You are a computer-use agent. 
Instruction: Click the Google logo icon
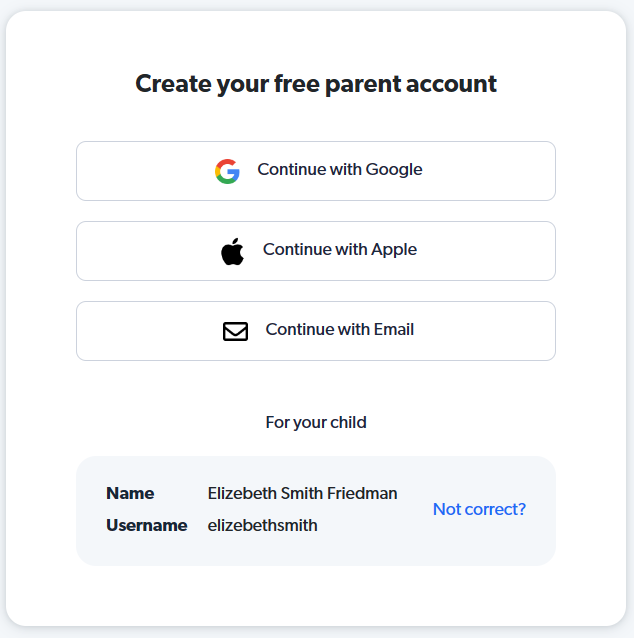[227, 171]
